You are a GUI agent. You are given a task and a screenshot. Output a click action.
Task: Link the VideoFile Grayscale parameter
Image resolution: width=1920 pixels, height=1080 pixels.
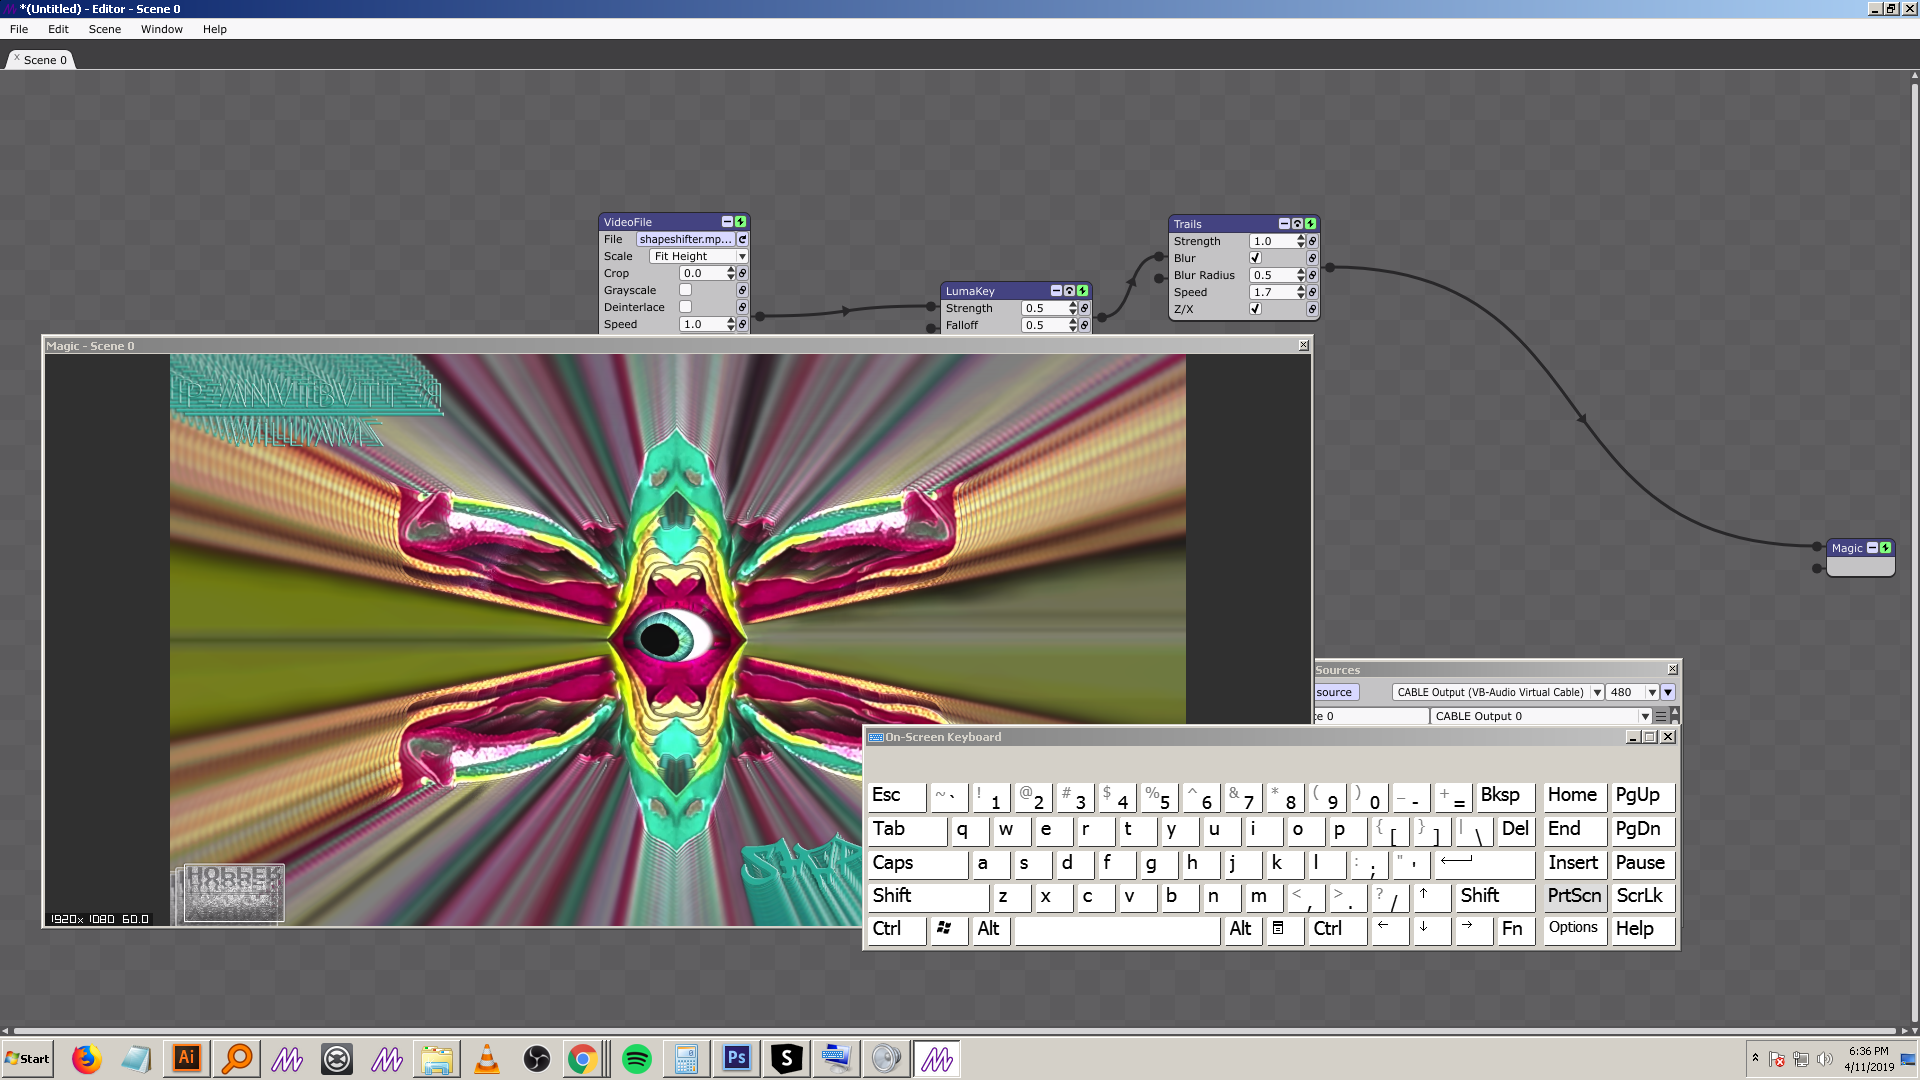[x=742, y=291]
